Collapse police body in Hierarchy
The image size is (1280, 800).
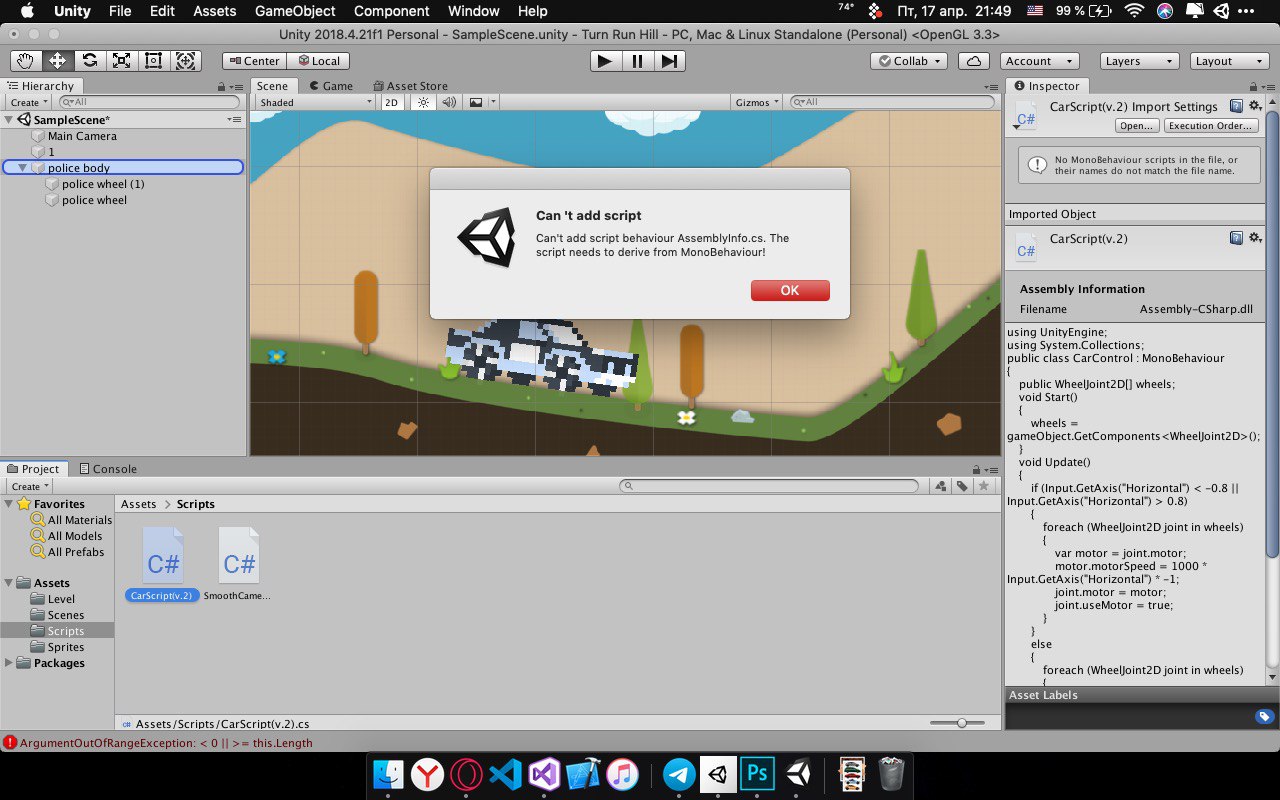click(x=23, y=168)
